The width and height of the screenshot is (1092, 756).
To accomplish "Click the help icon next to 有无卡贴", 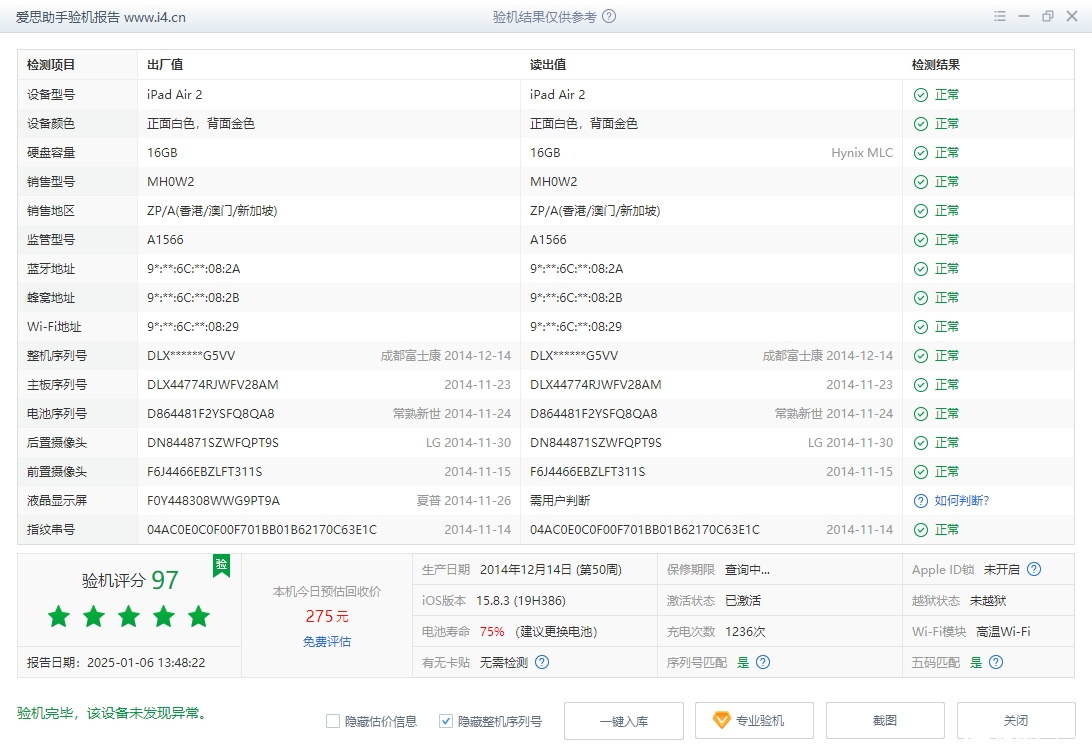I will (x=542, y=662).
